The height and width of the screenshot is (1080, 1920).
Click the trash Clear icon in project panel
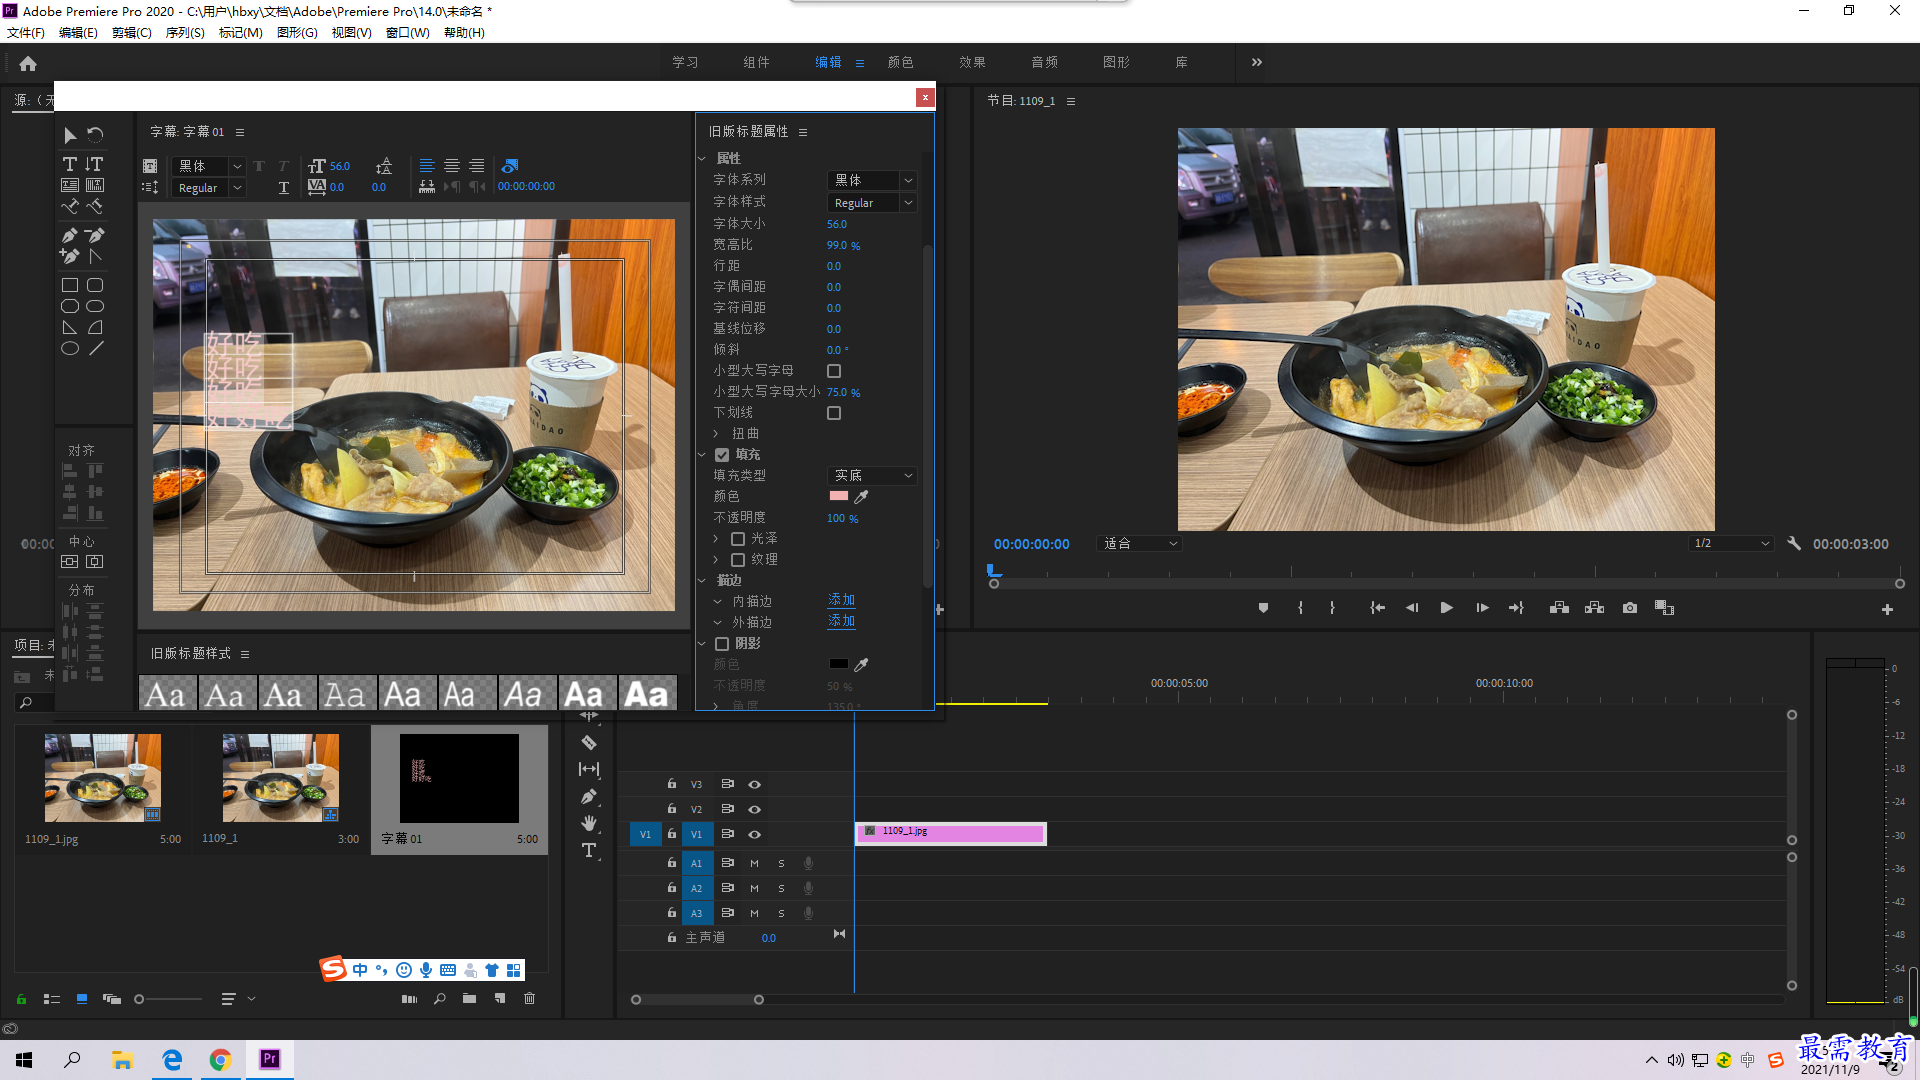coord(530,999)
